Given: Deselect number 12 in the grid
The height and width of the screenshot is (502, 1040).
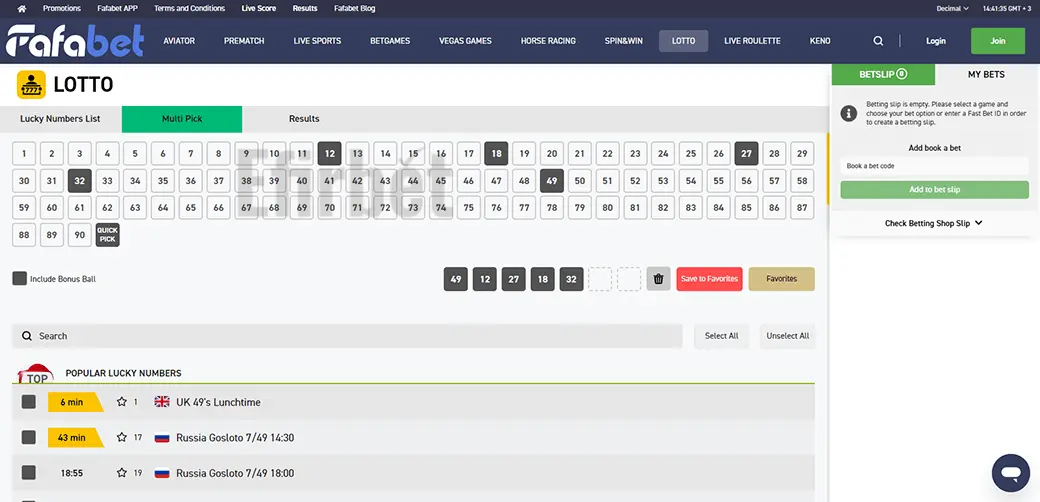Looking at the screenshot, I should tap(330, 153).
